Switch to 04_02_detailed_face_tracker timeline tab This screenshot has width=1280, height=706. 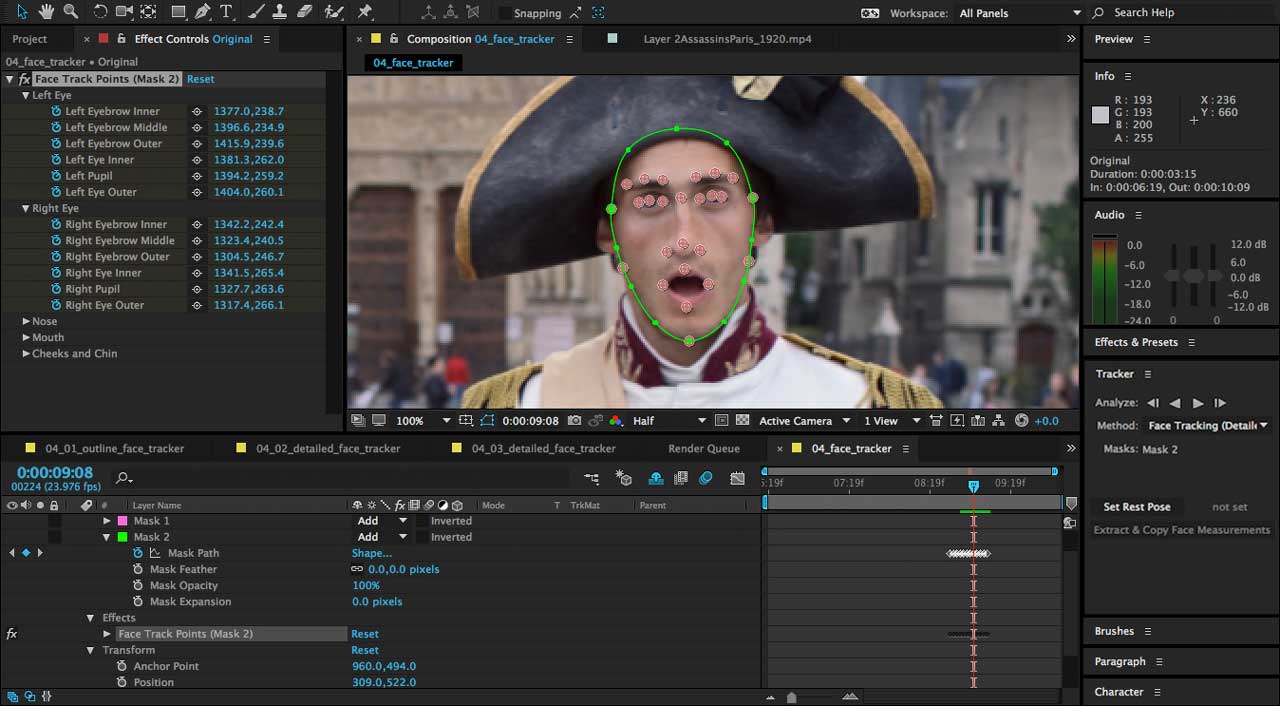327,449
